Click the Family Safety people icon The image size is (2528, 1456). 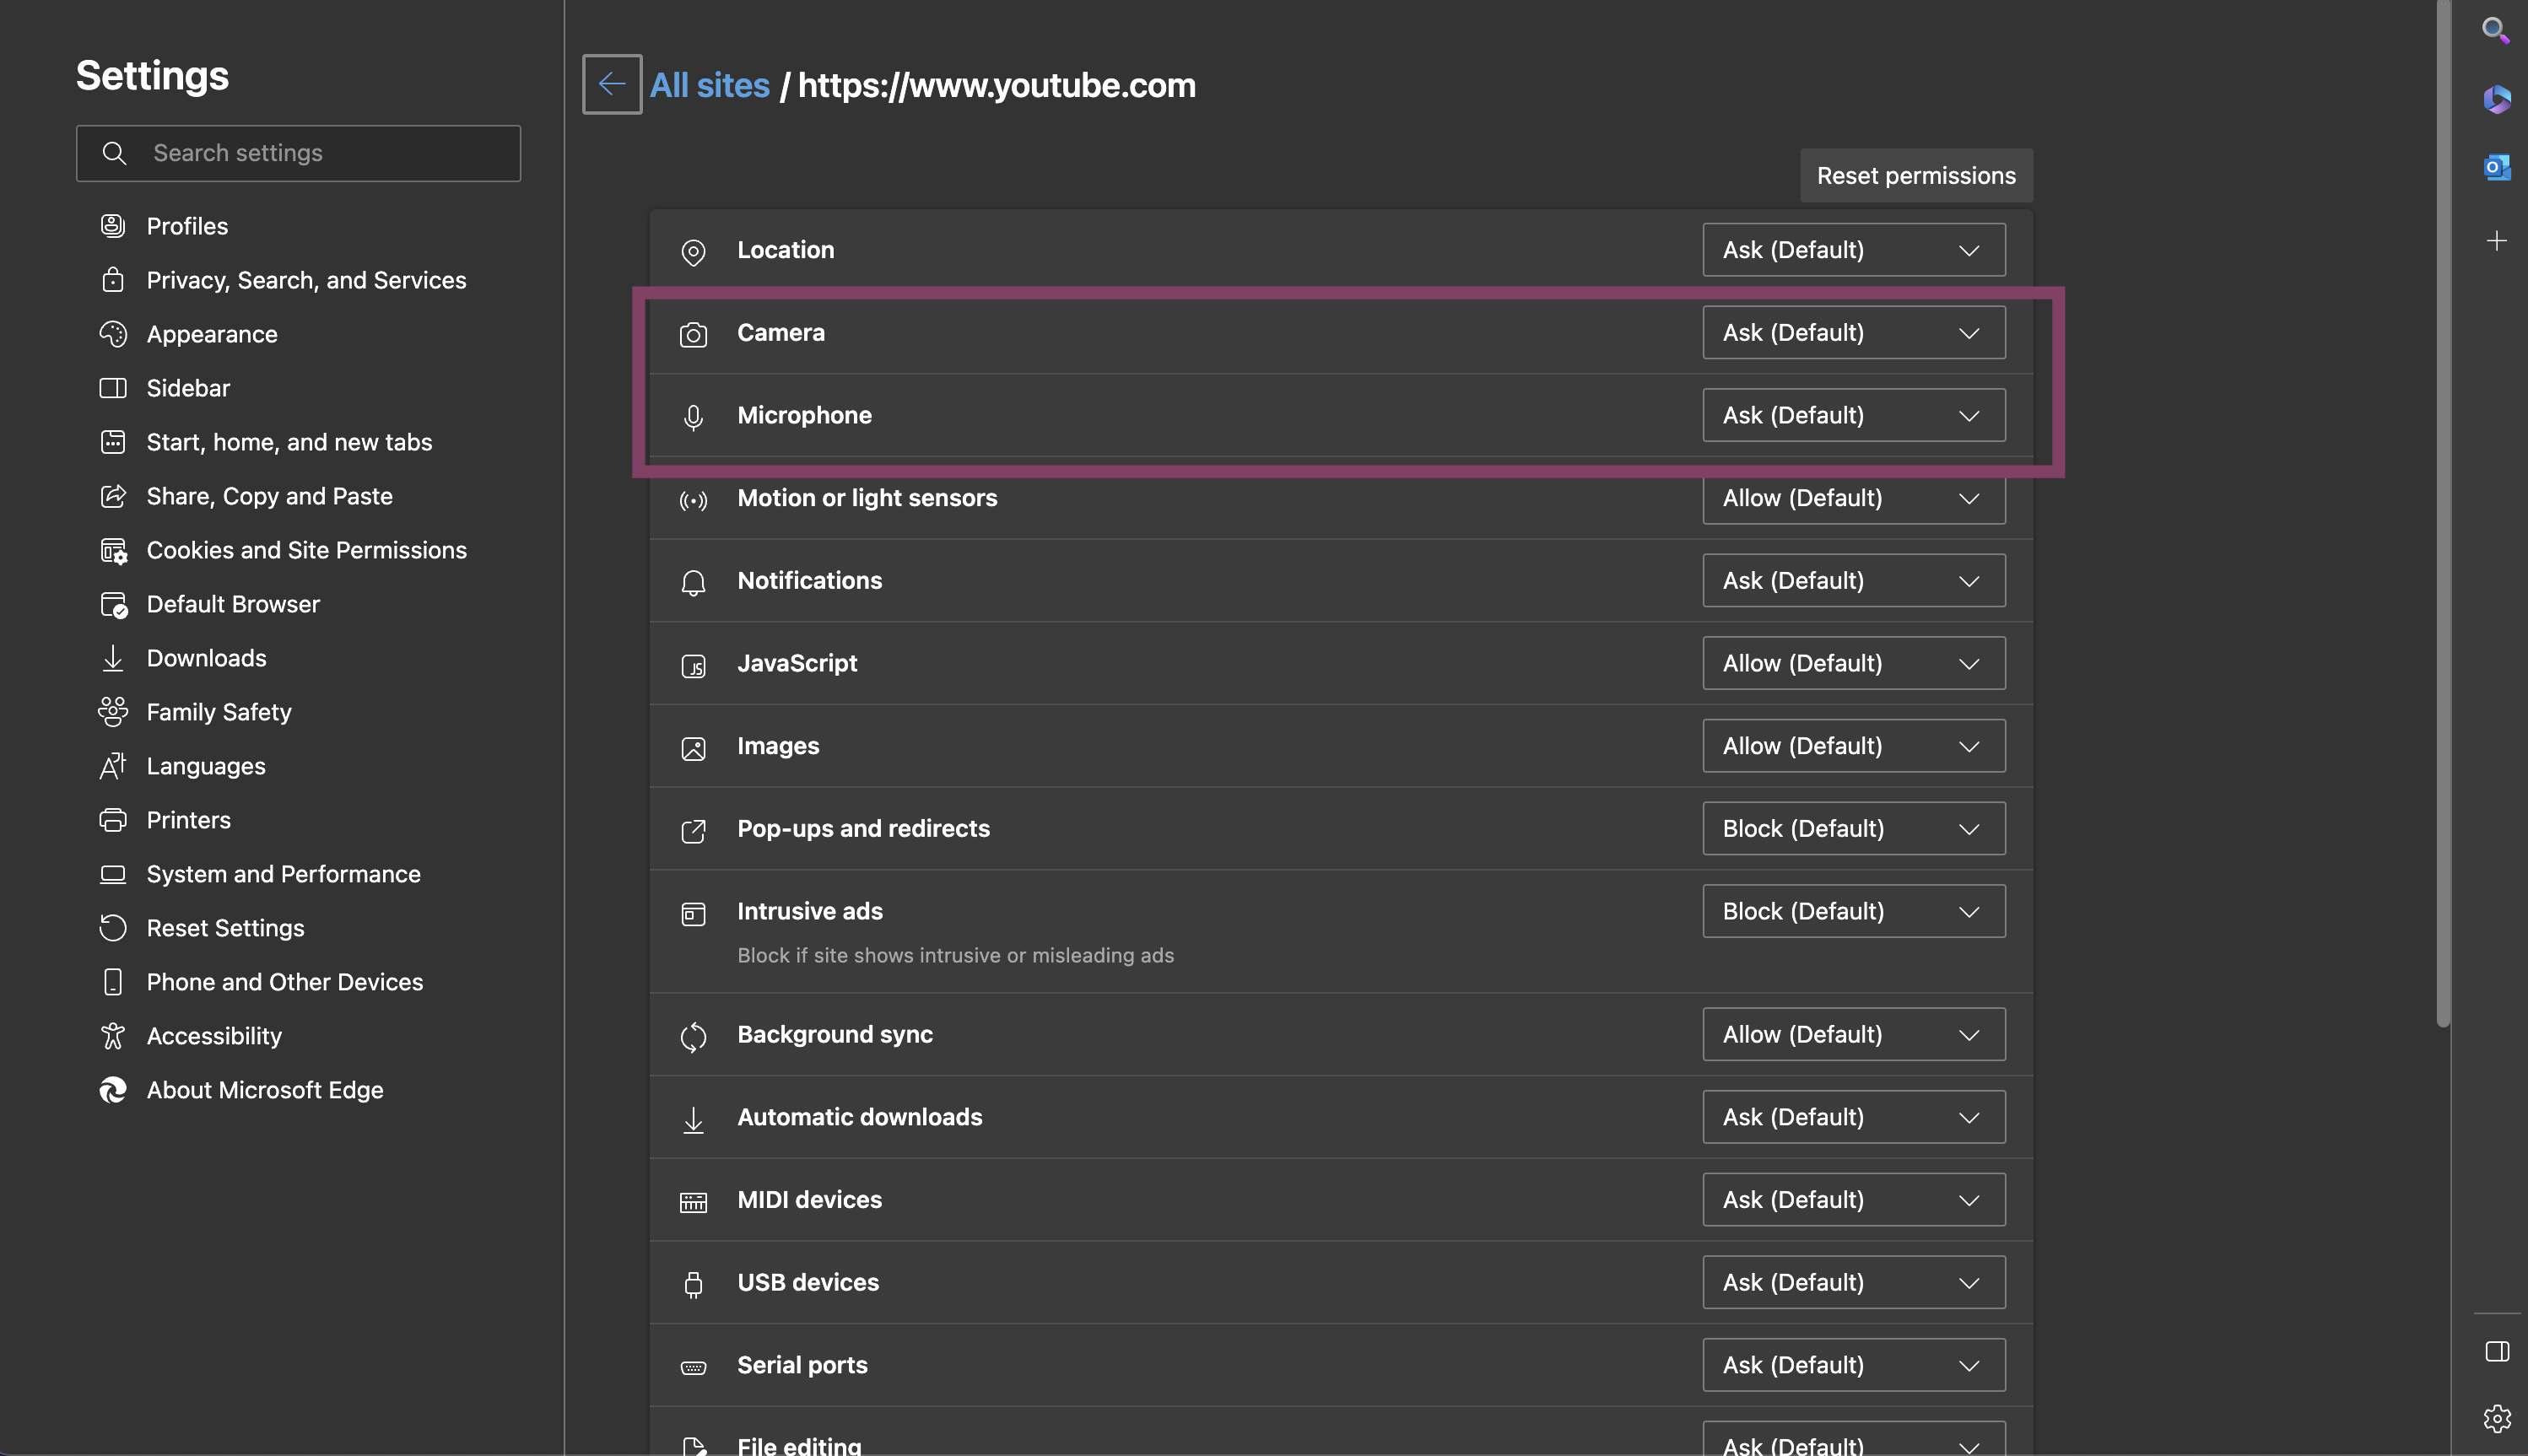[113, 712]
